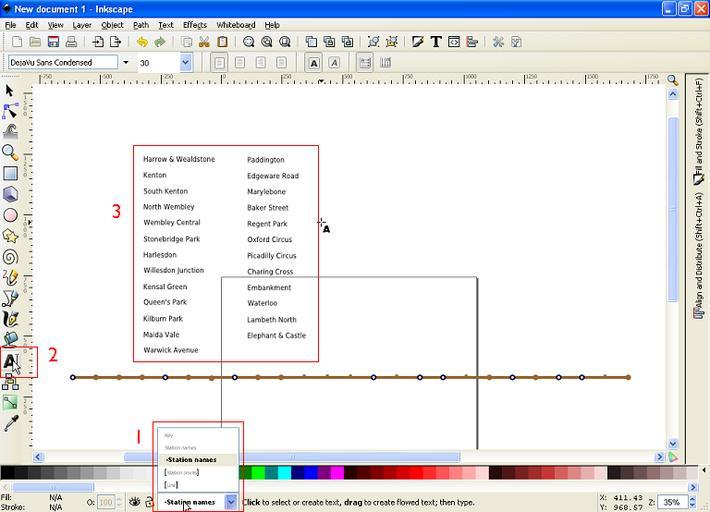Toggle italic text style button

(334, 62)
